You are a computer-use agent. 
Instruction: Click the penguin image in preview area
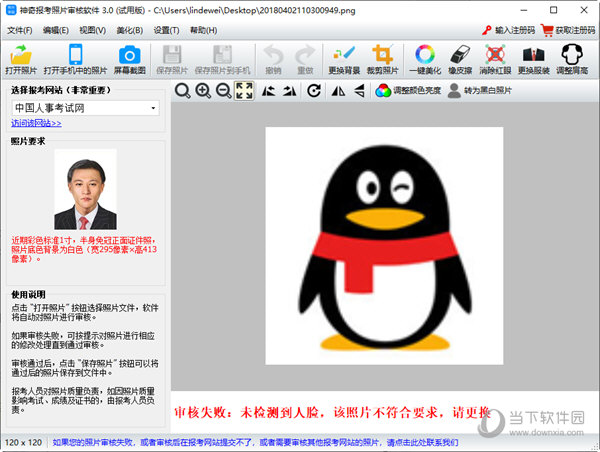point(384,246)
